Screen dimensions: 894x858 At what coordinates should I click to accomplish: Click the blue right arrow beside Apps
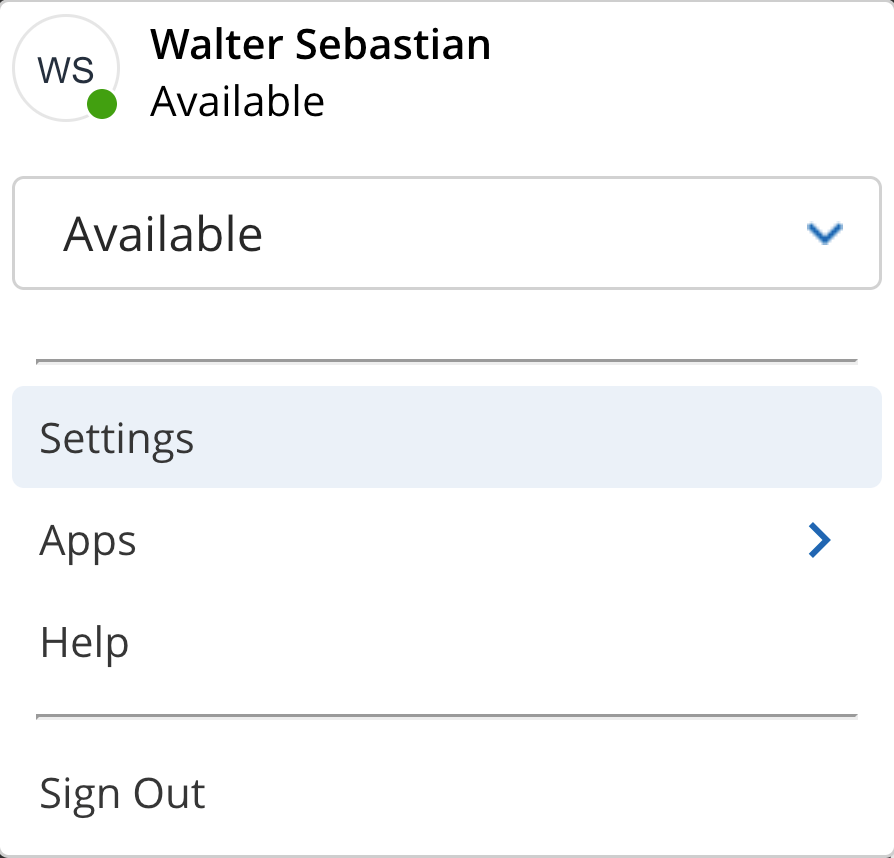(x=820, y=541)
